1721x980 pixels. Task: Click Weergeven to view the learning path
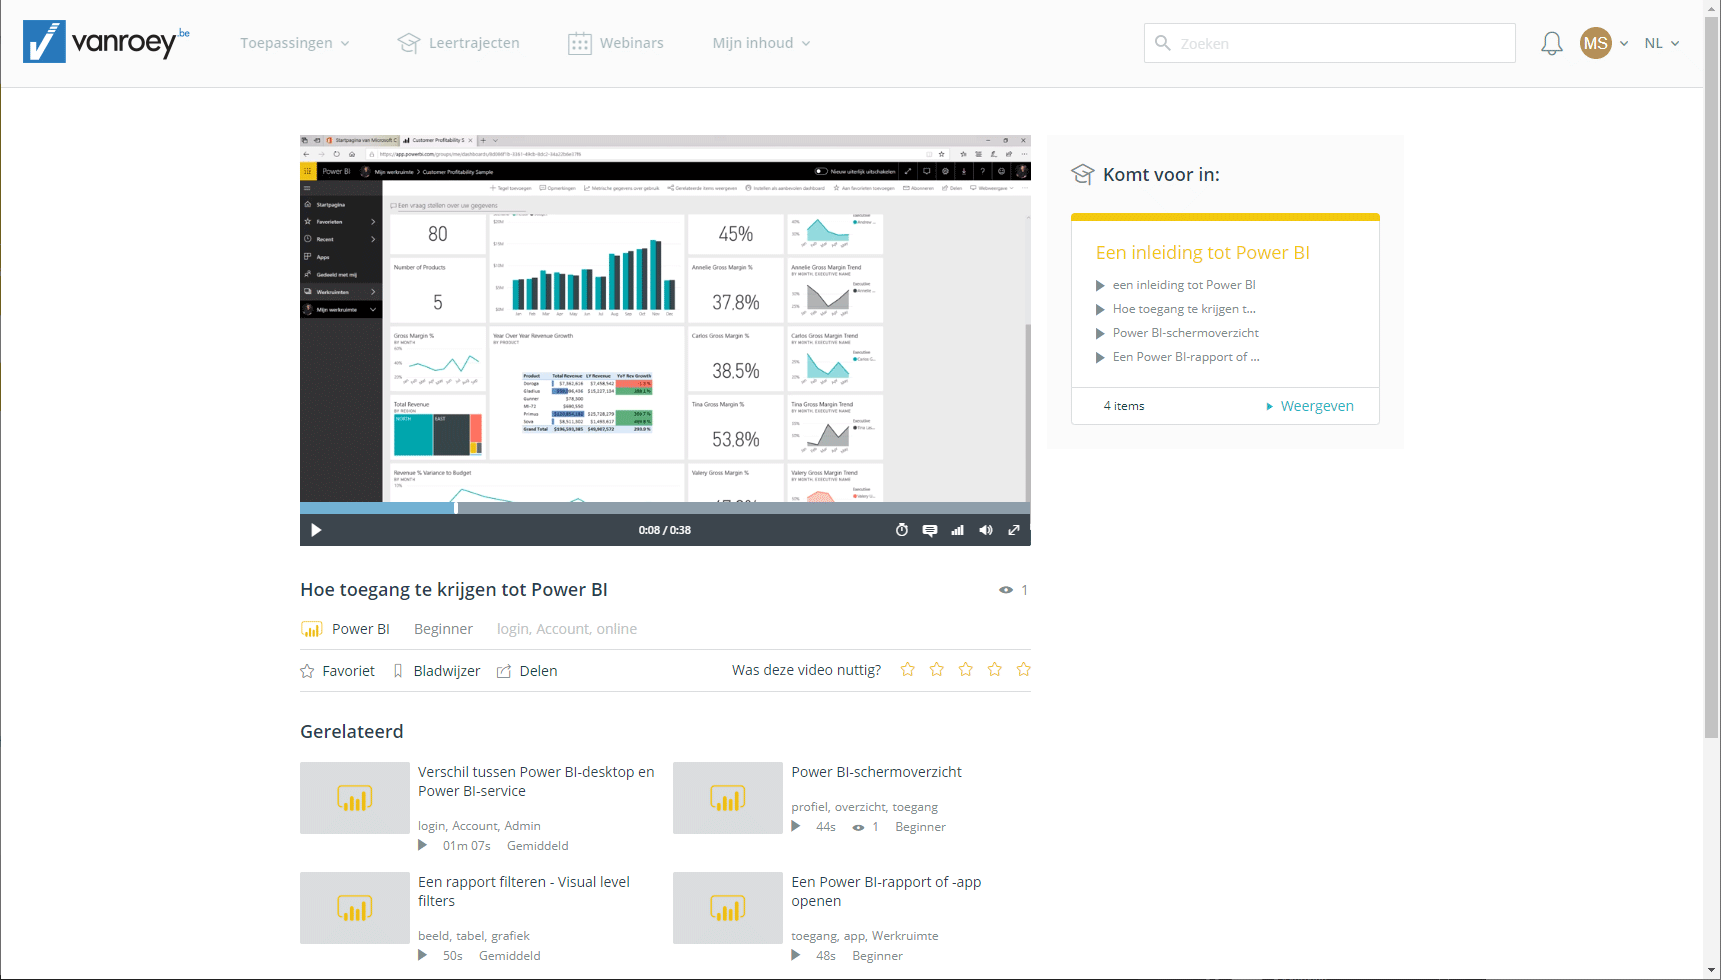click(1310, 406)
